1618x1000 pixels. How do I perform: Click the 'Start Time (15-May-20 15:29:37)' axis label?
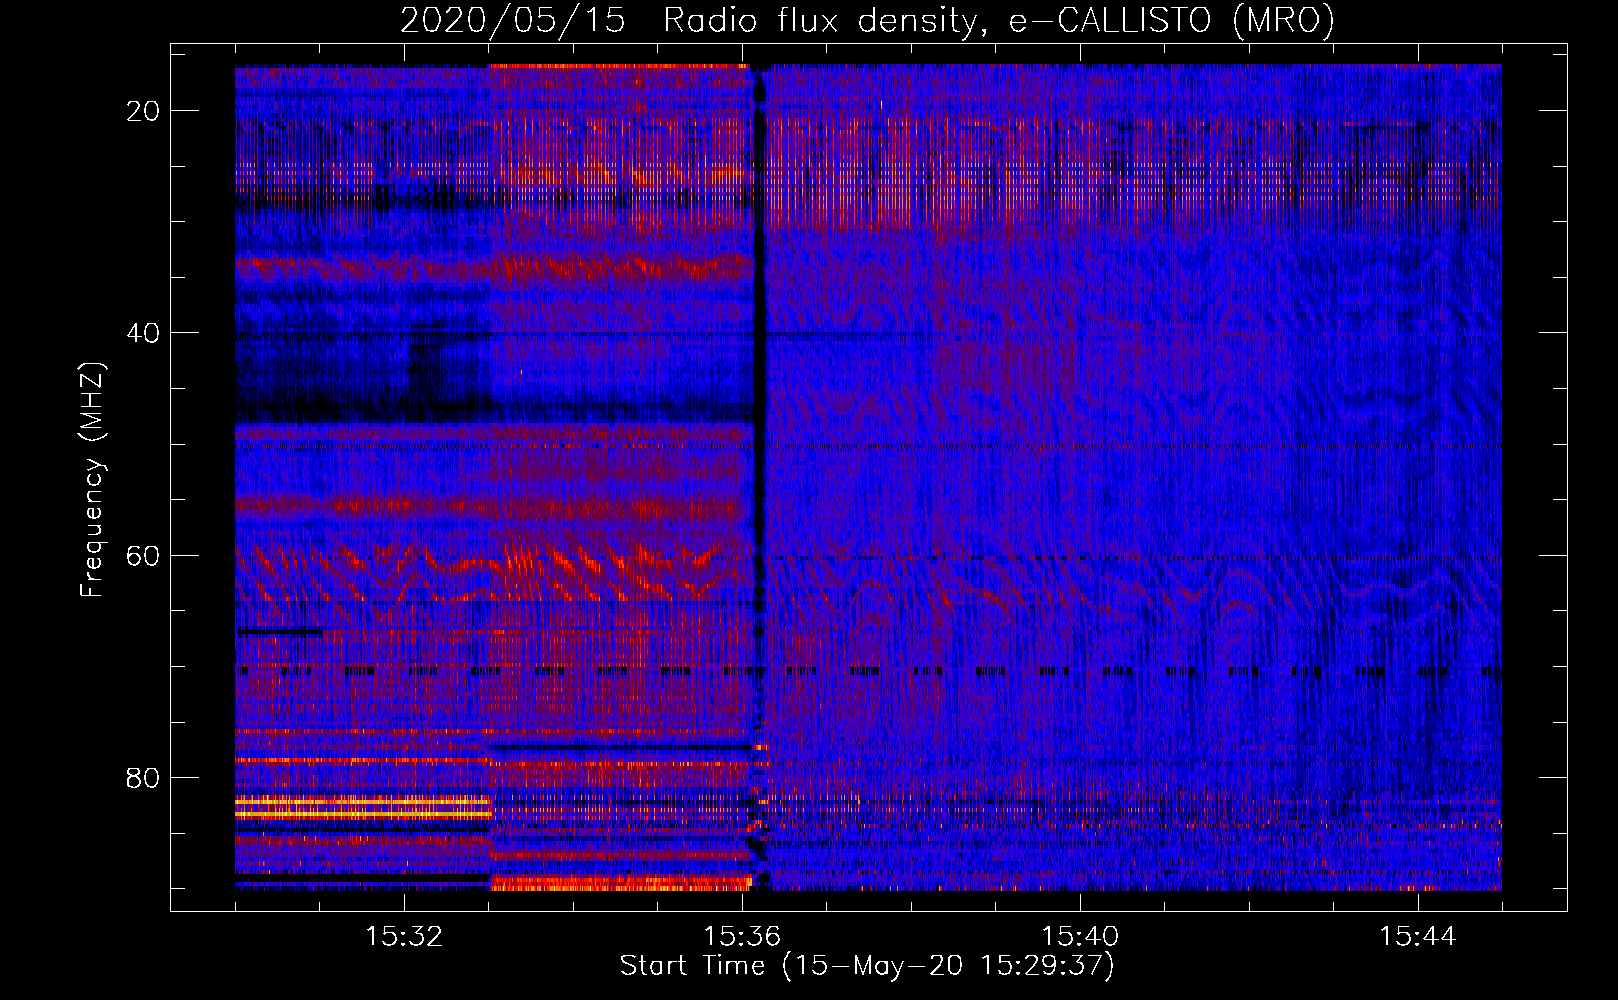pos(867,966)
